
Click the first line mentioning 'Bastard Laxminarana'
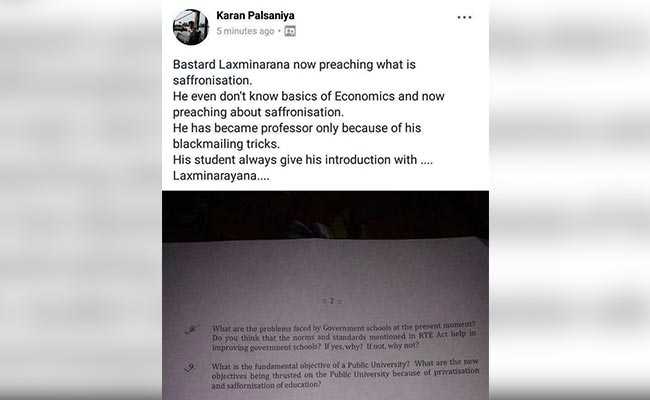tap(294, 65)
